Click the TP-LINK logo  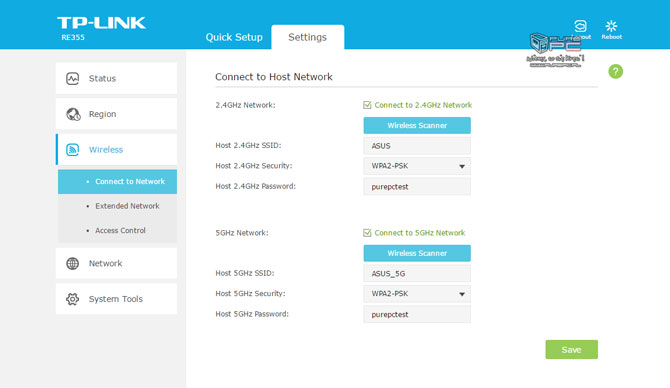coord(101,23)
